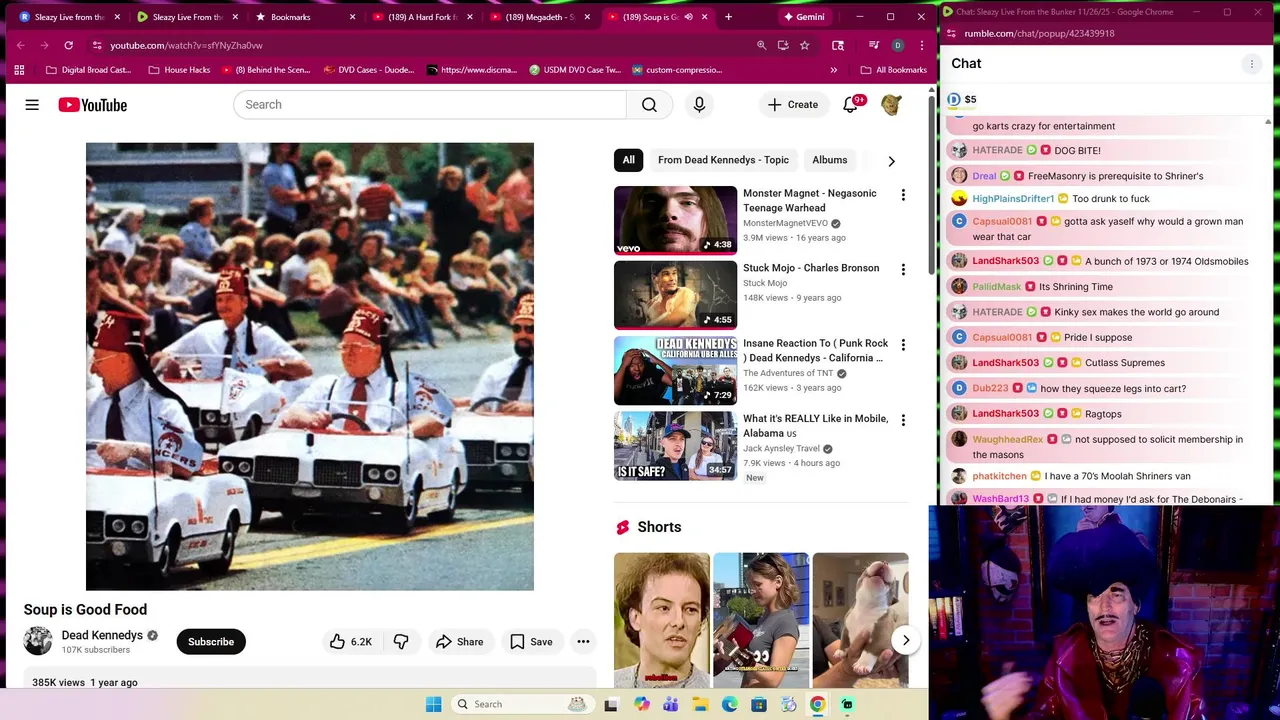The width and height of the screenshot is (1280, 720).
Task: Open the Create dropdown button
Action: point(792,105)
